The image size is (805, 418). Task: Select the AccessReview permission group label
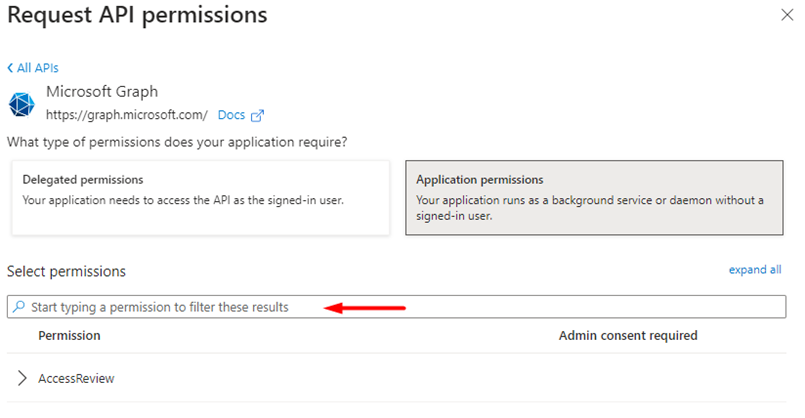(x=76, y=378)
